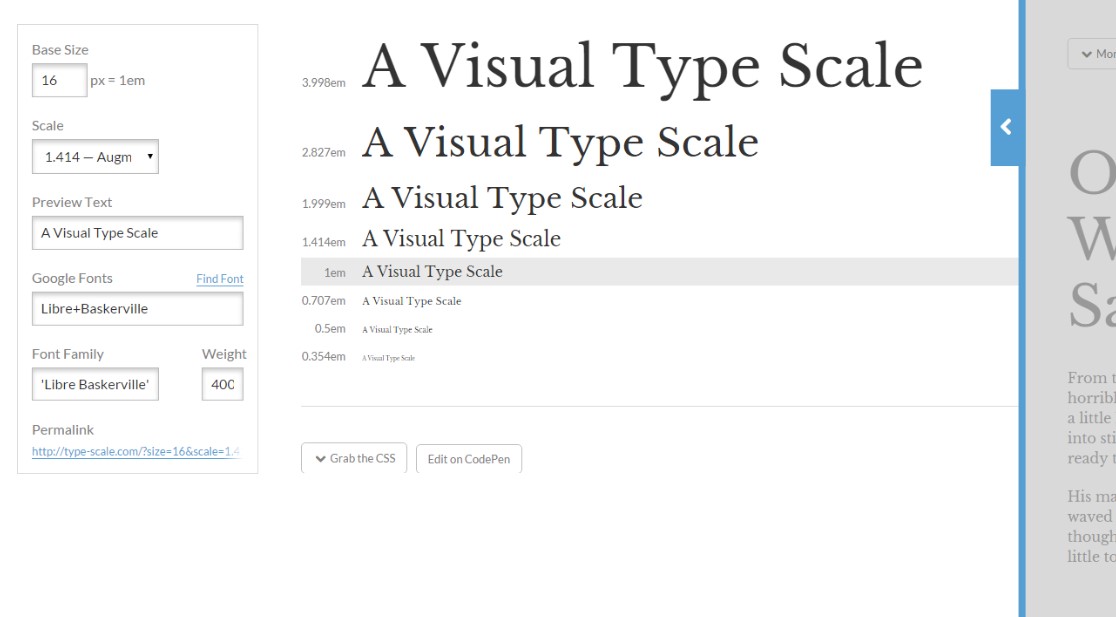Viewport: 1116px width, 617px height.
Task: Click the 1.414em preview row
Action: tap(460, 239)
